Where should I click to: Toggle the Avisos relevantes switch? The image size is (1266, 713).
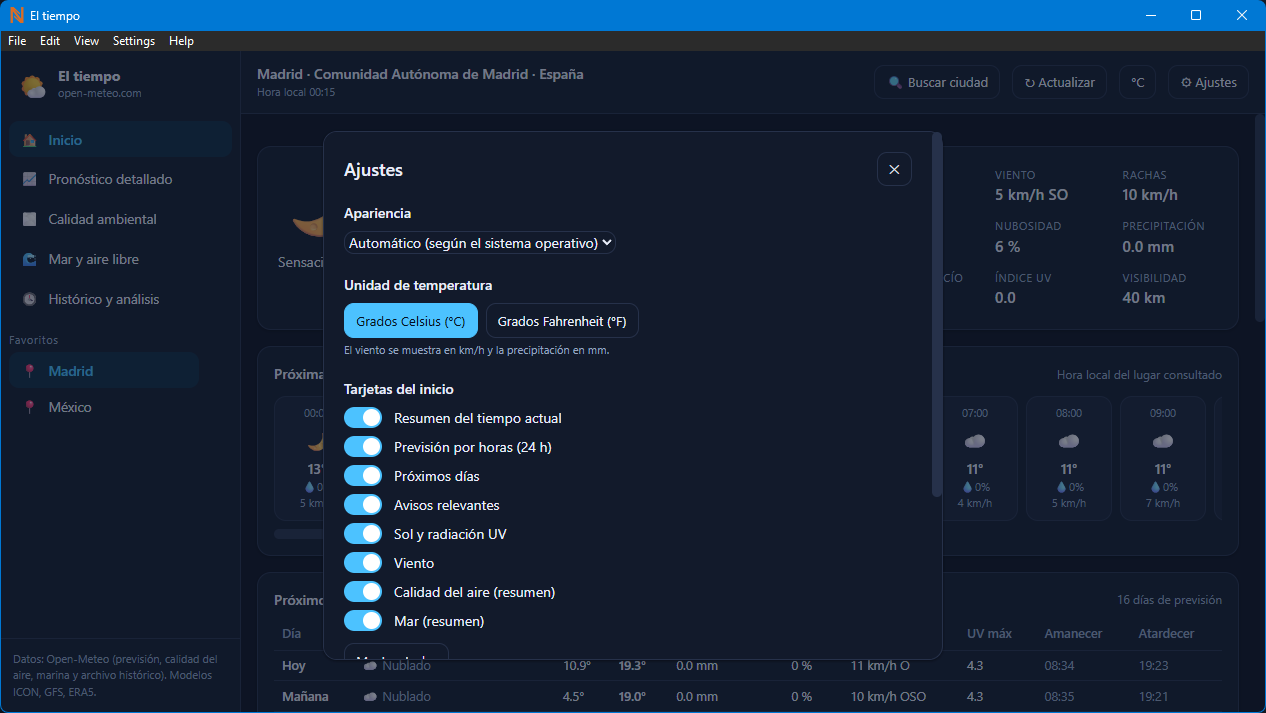coord(363,504)
